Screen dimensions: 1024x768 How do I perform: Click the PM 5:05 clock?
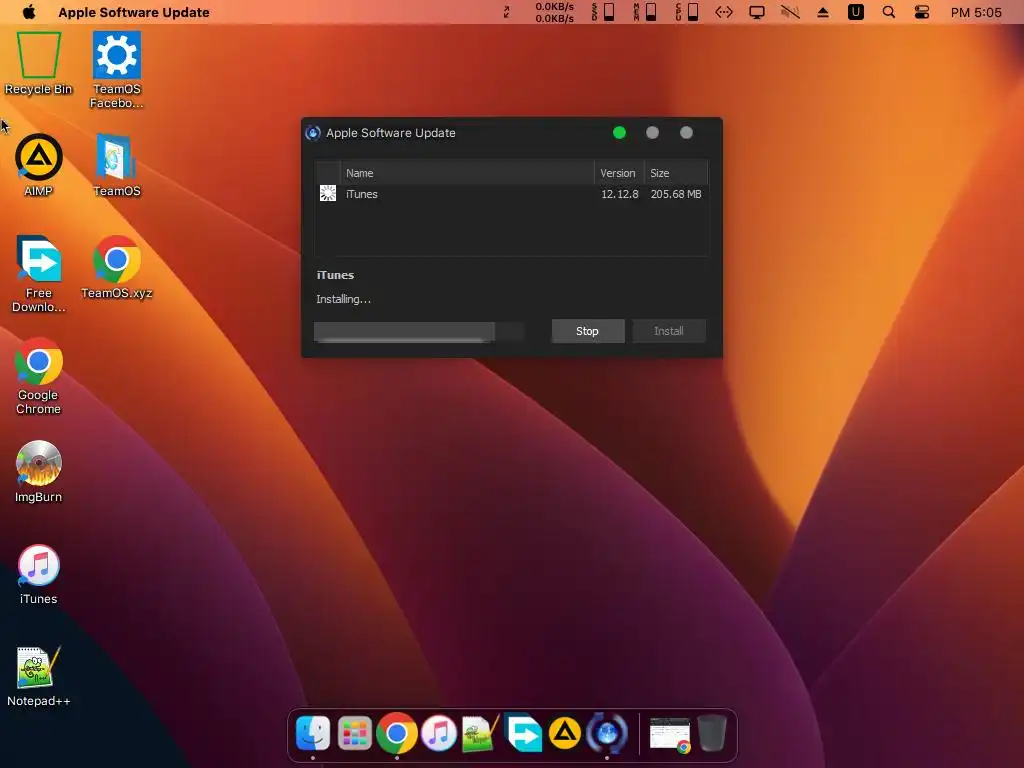tap(976, 12)
